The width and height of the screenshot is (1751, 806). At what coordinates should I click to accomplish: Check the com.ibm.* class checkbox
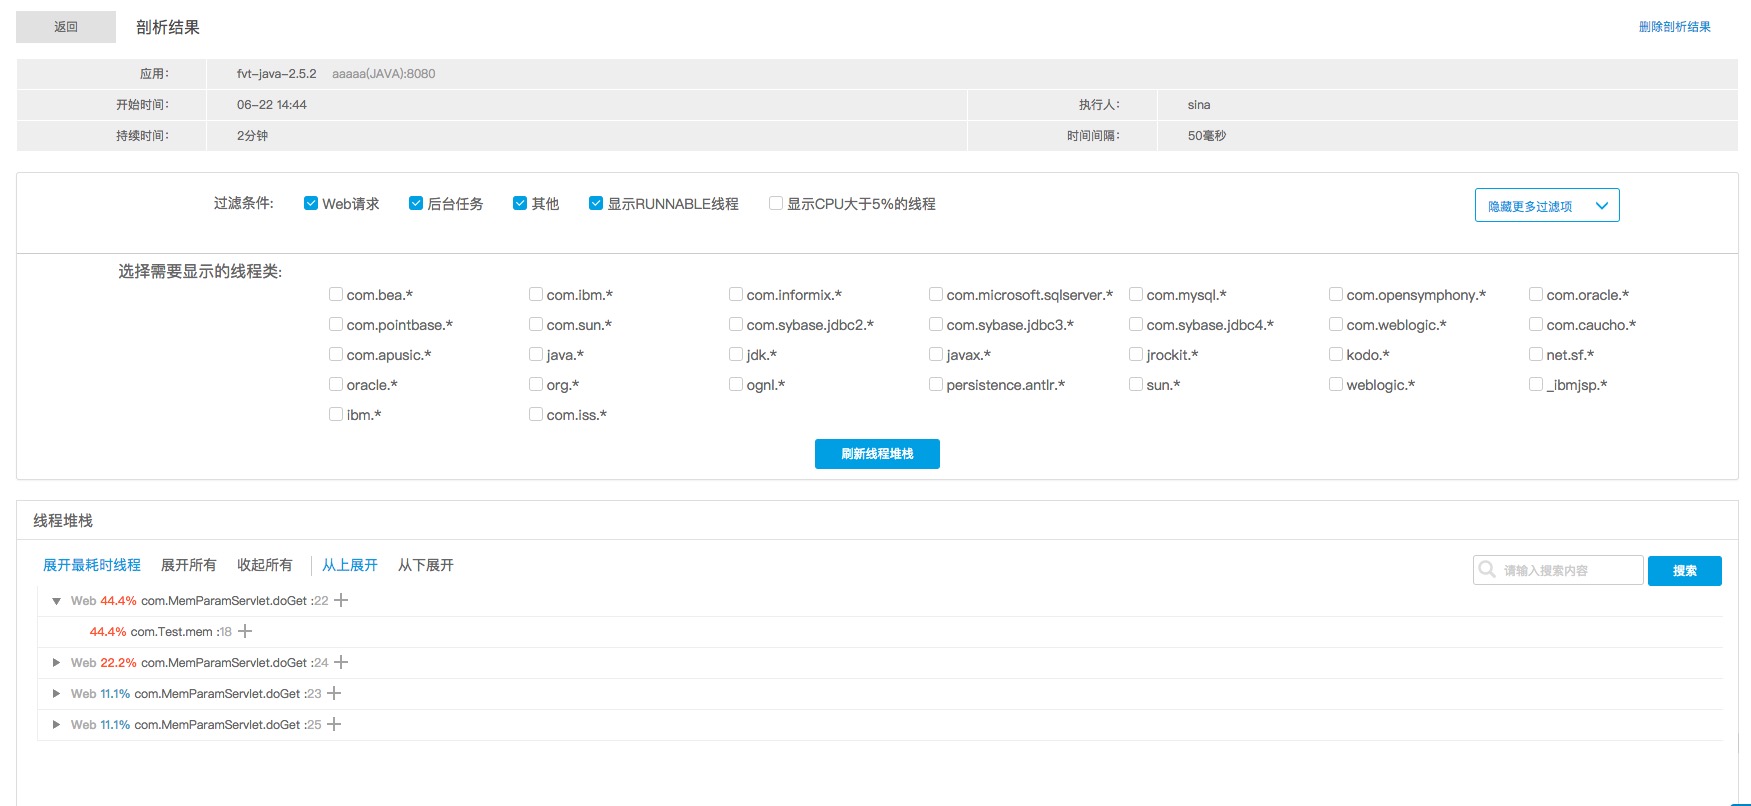point(536,294)
